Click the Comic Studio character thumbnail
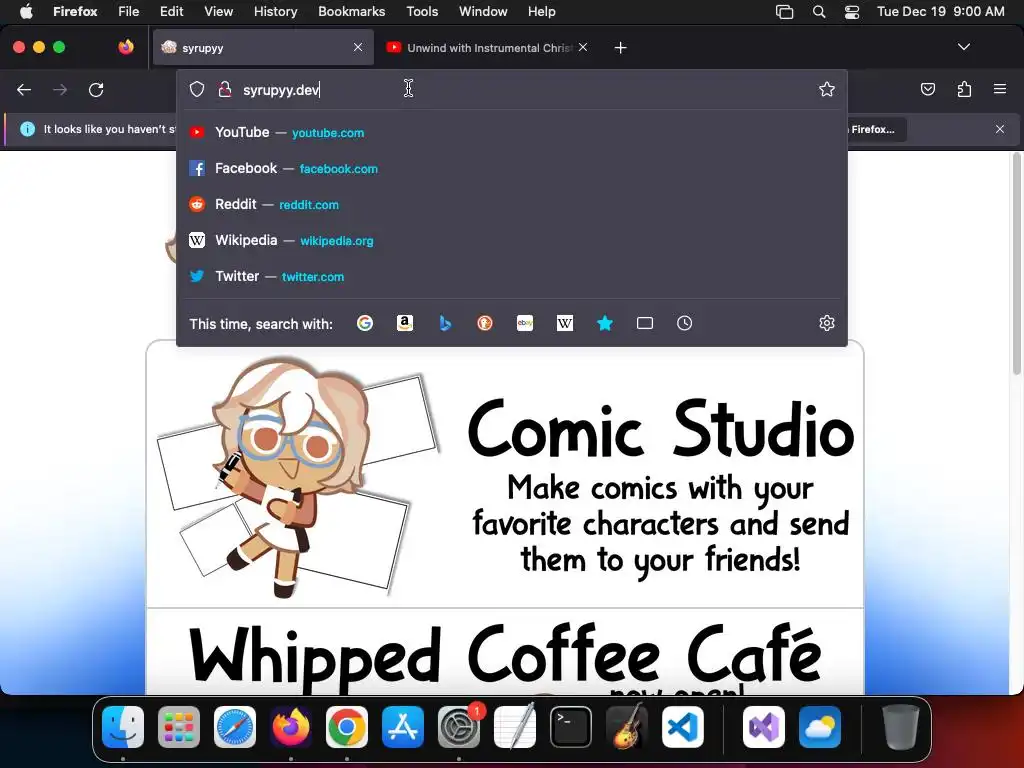 click(298, 477)
